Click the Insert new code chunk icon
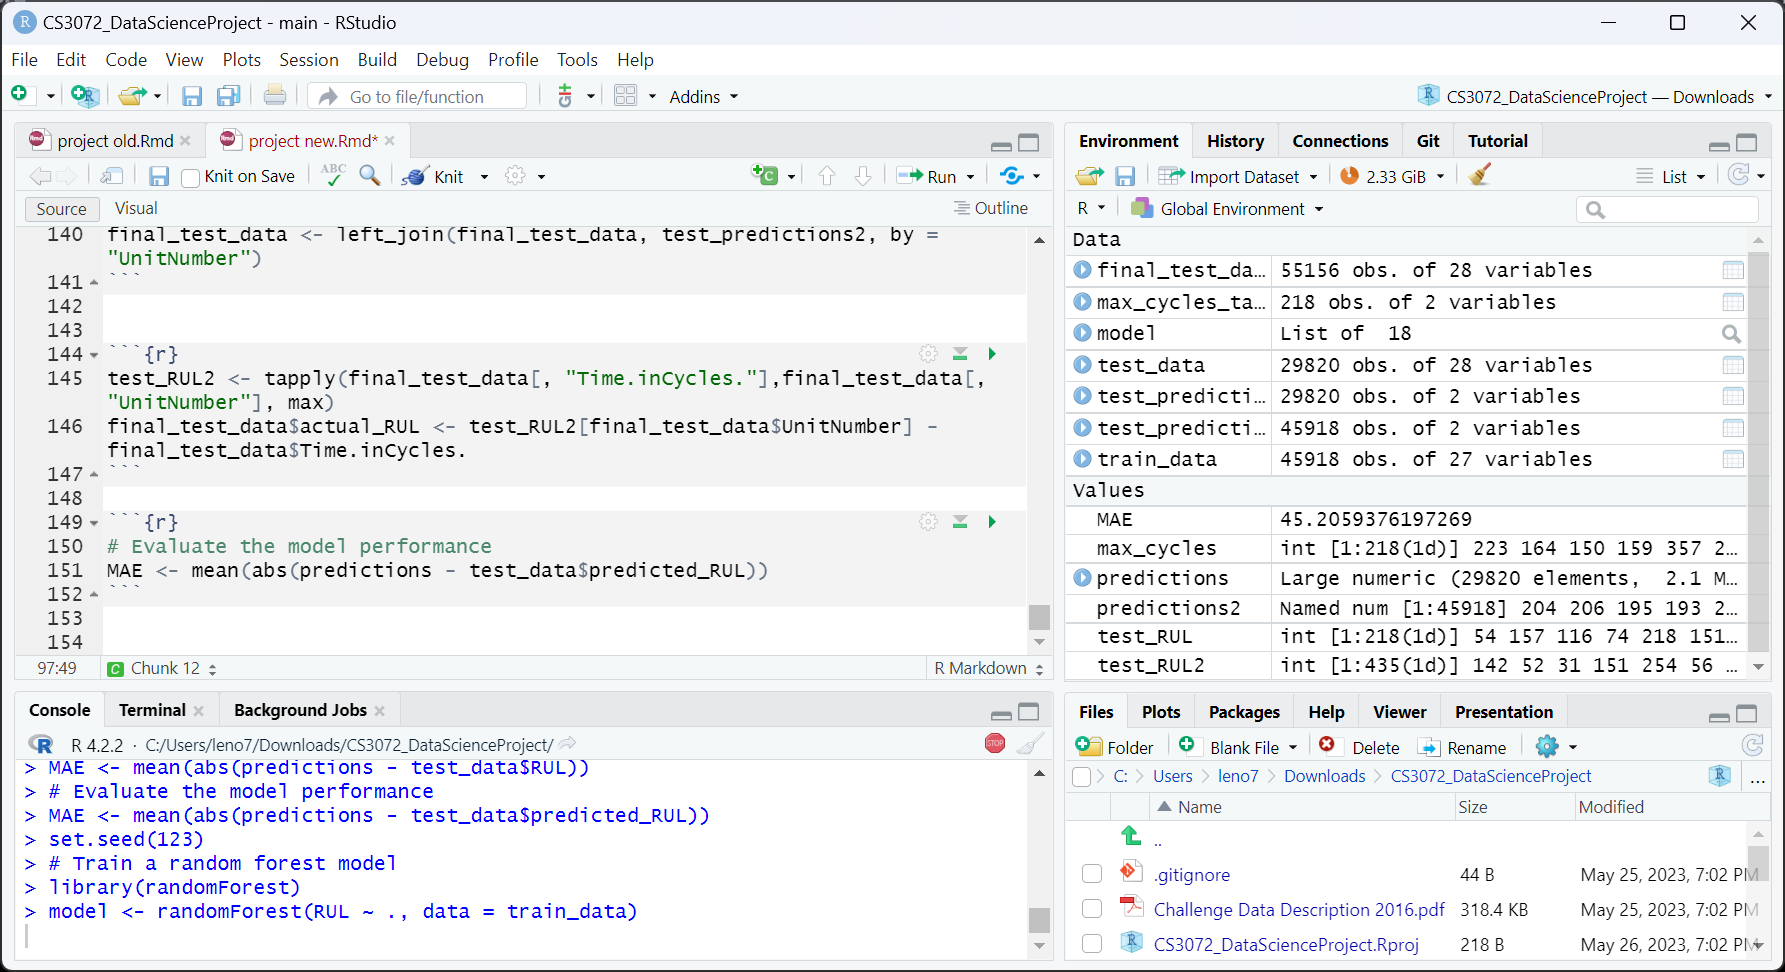The height and width of the screenshot is (972, 1785). [x=765, y=176]
